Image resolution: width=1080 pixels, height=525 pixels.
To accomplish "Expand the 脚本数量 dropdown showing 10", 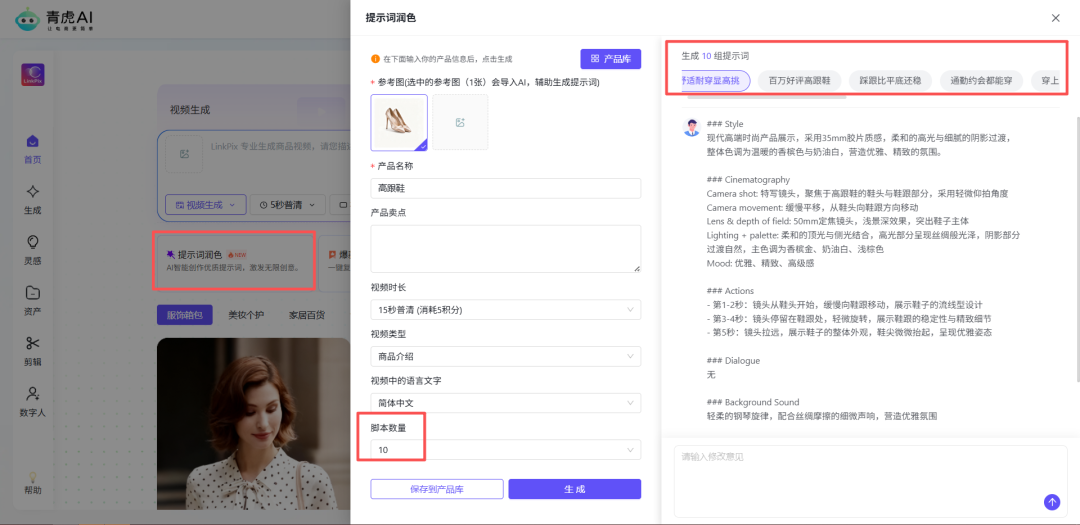I will point(505,450).
